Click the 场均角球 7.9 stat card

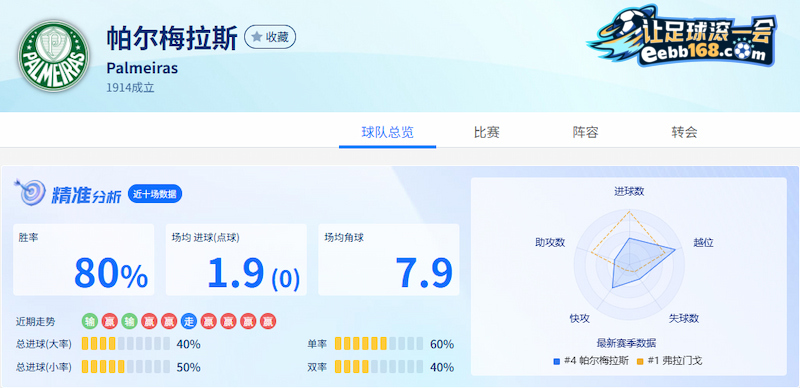(389, 260)
